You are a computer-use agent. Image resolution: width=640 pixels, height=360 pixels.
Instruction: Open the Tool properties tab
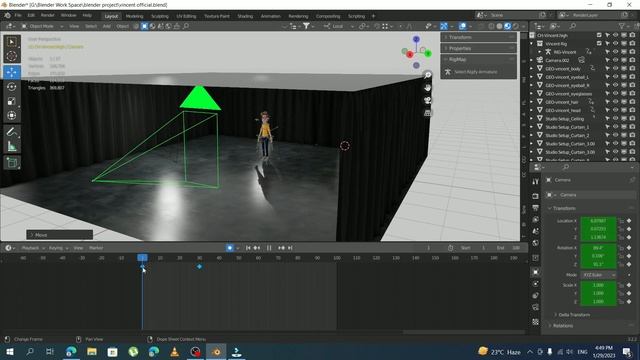(536, 181)
